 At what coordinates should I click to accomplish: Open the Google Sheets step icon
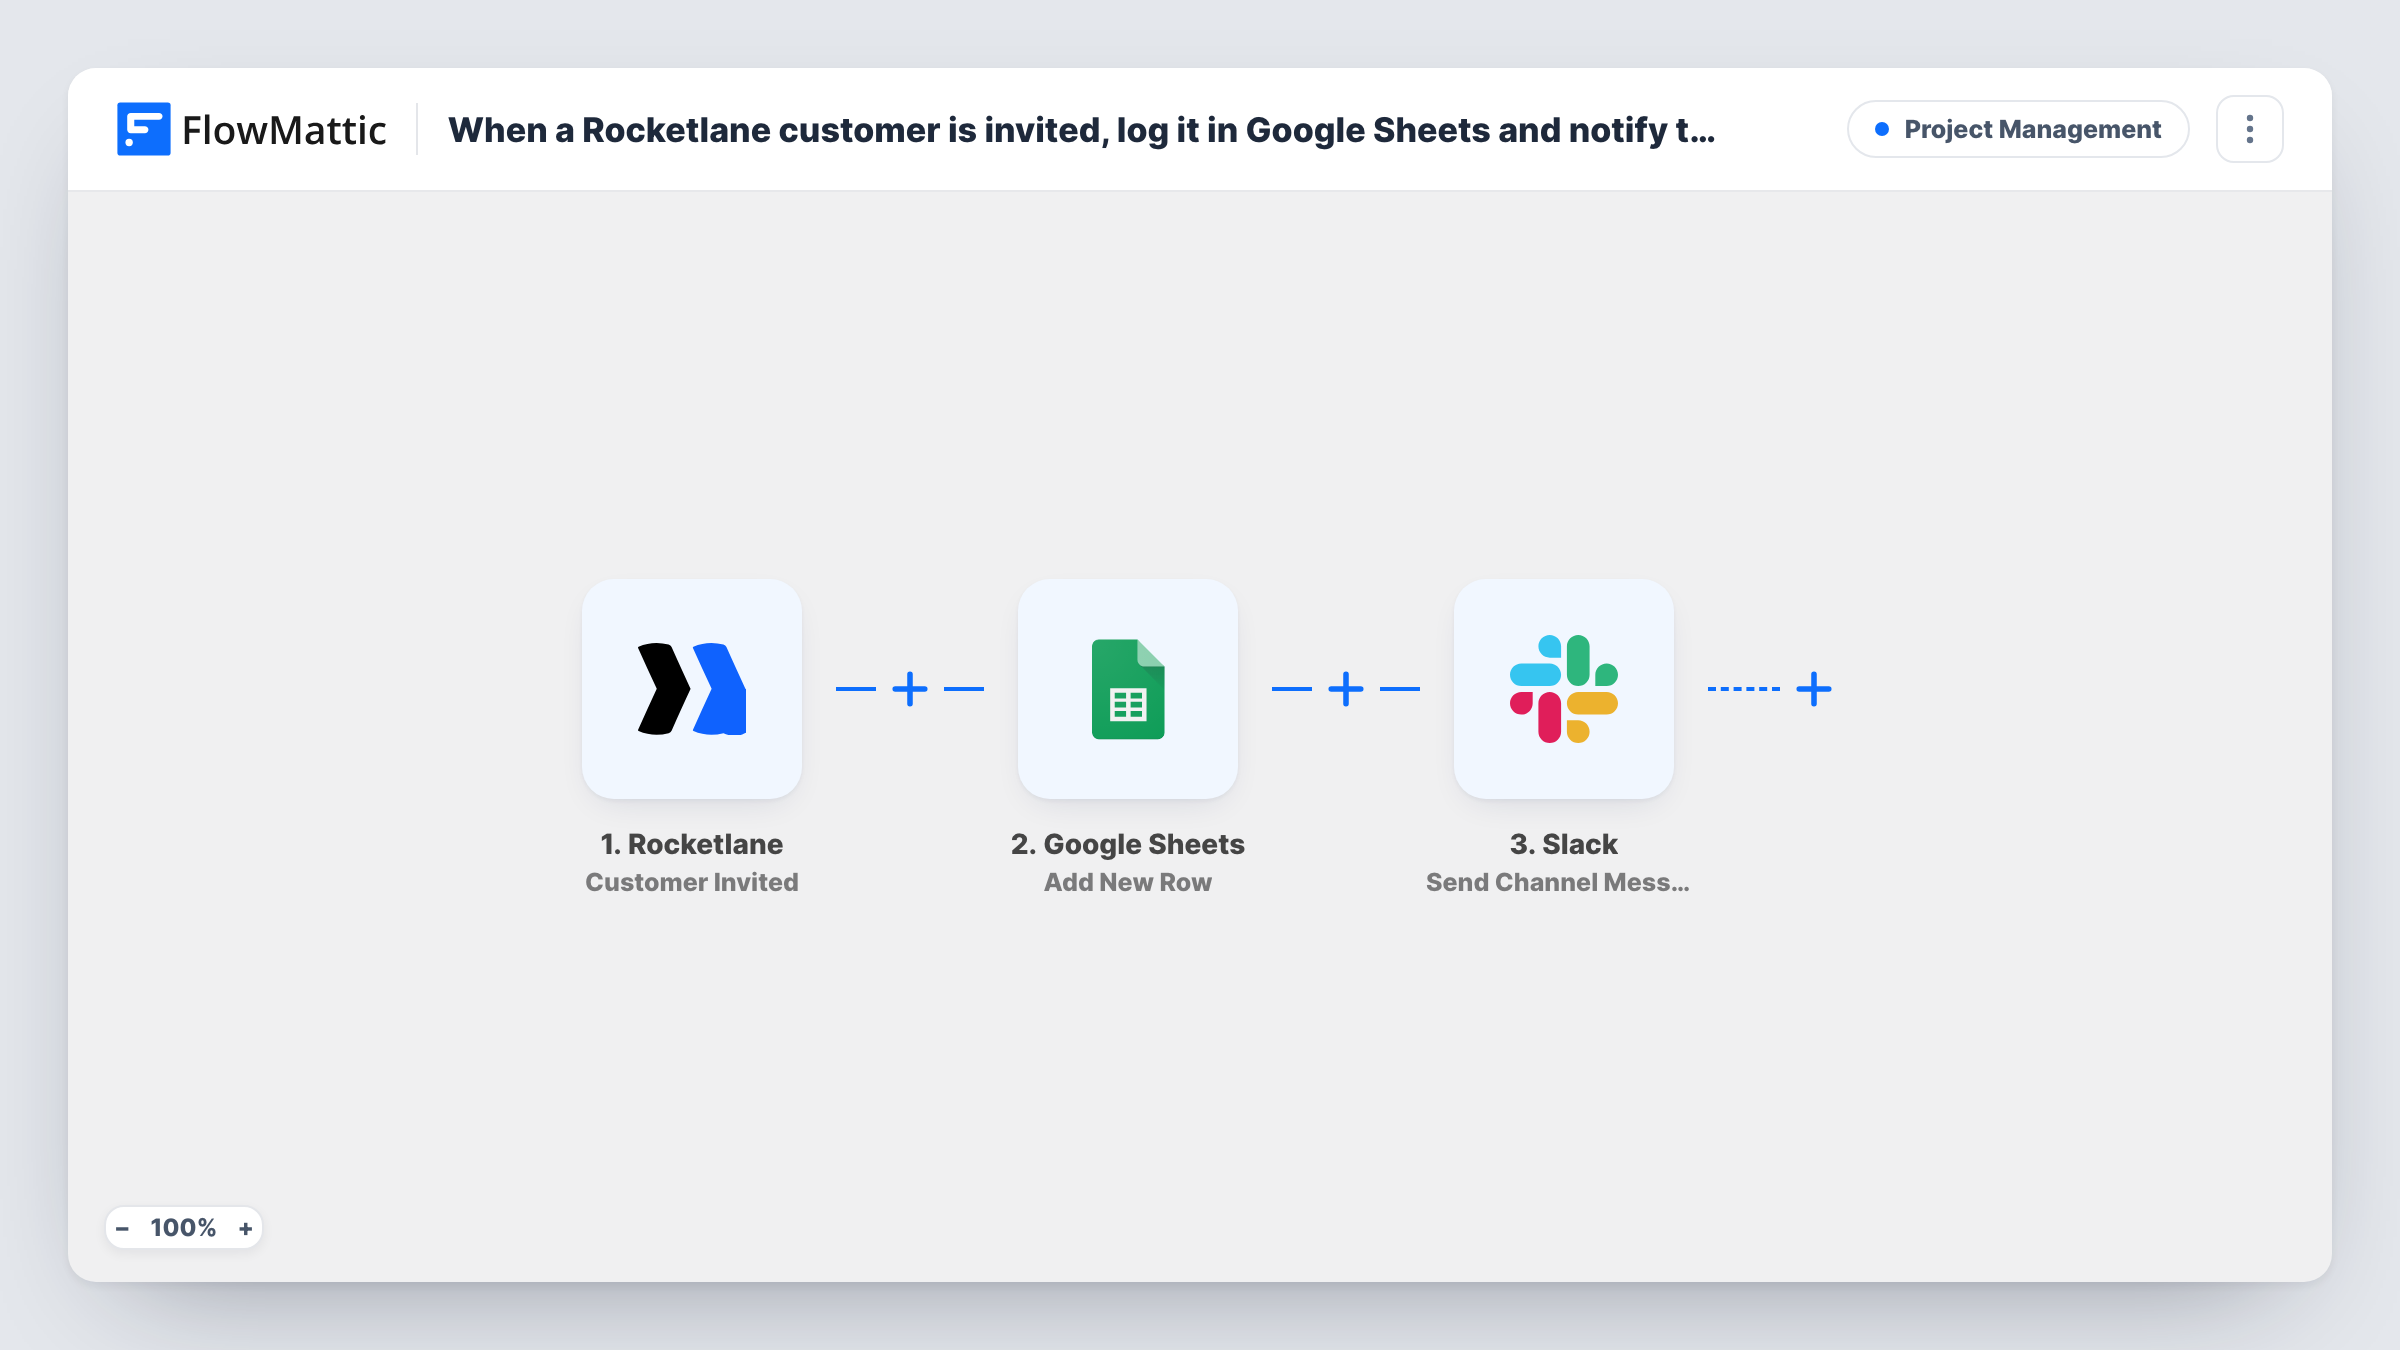click(x=1127, y=689)
